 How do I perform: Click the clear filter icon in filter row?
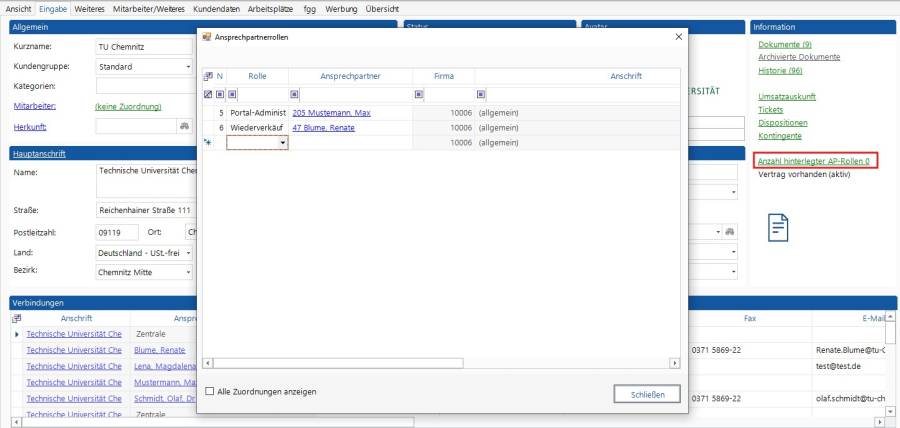pos(208,95)
